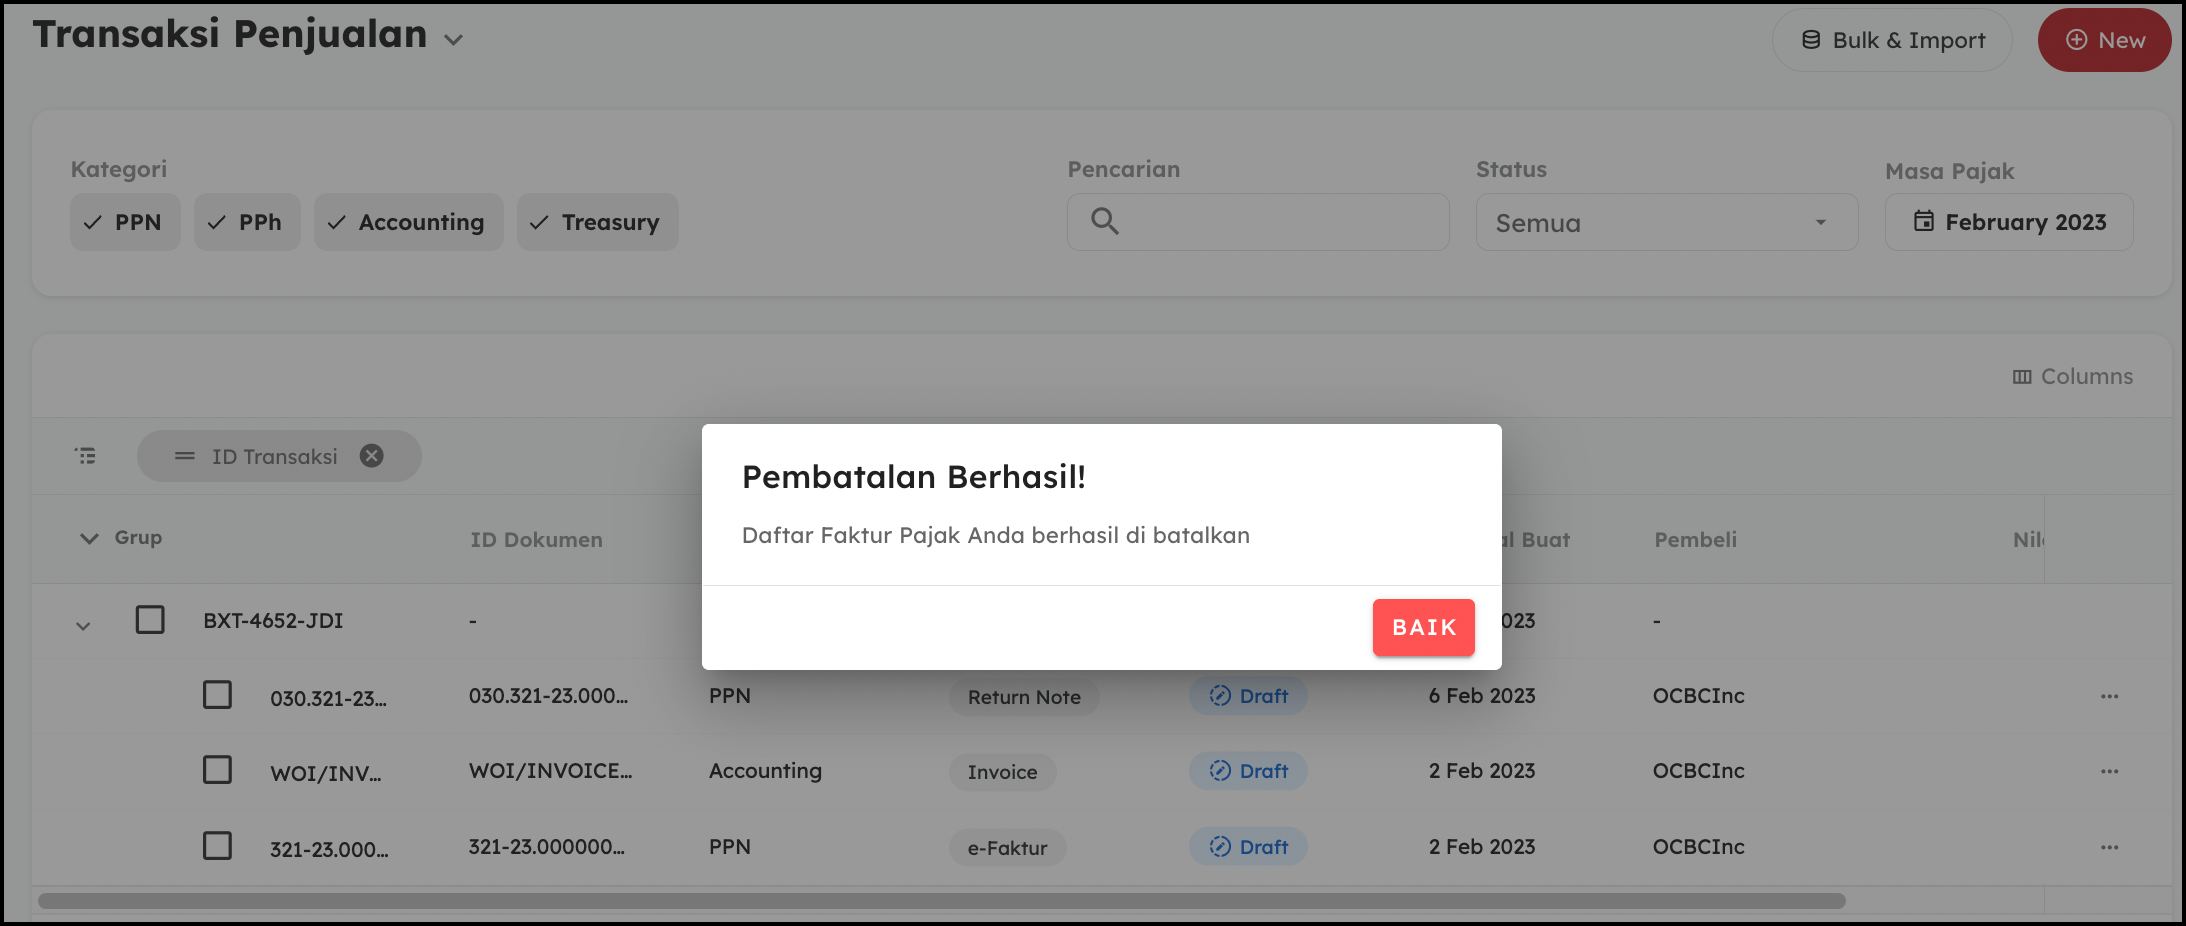The height and width of the screenshot is (926, 2186).
Task: Select the WOI/INV... row checkbox
Action: pyautogui.click(x=217, y=770)
